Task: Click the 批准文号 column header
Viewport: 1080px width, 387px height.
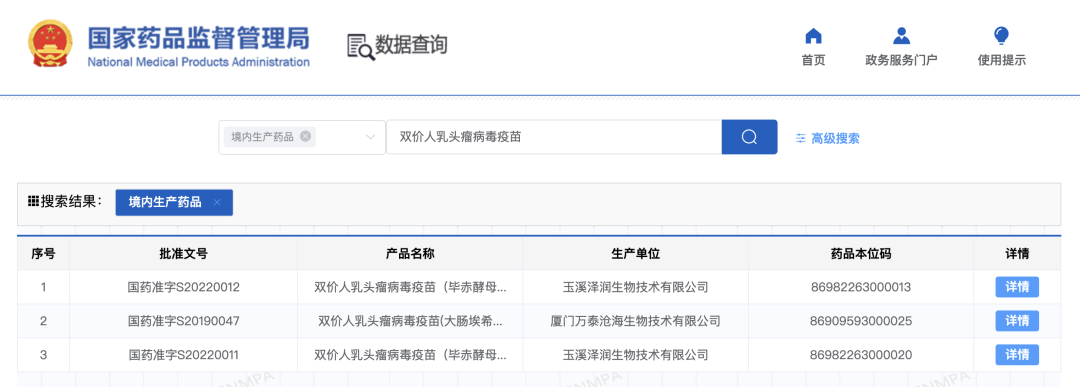Action: (183, 253)
